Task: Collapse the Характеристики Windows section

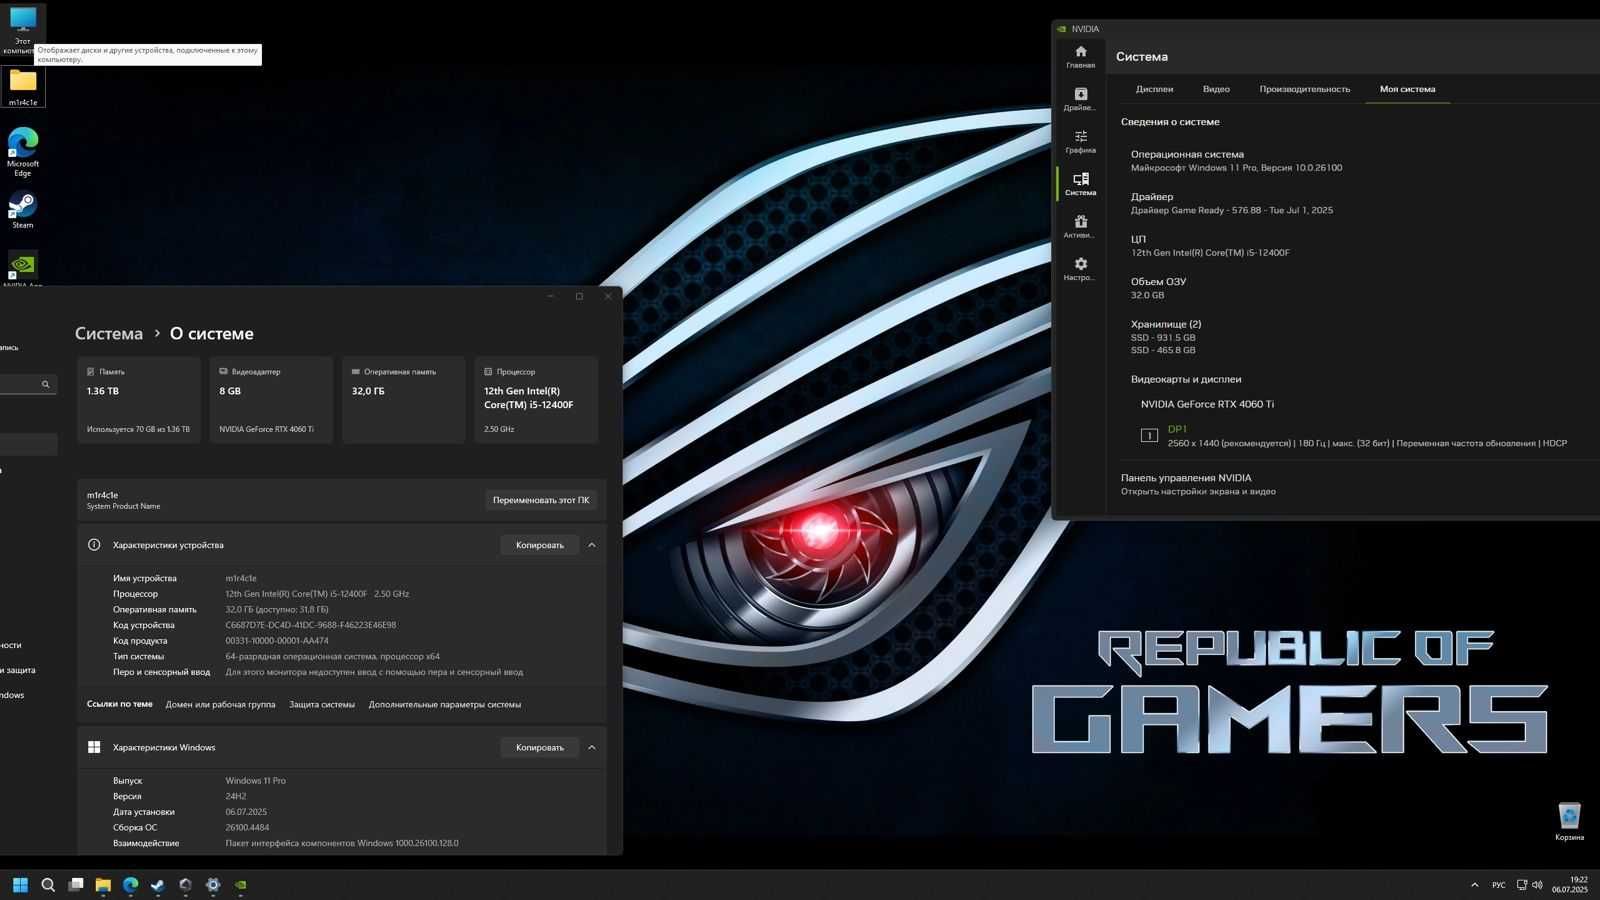Action: tap(592, 747)
